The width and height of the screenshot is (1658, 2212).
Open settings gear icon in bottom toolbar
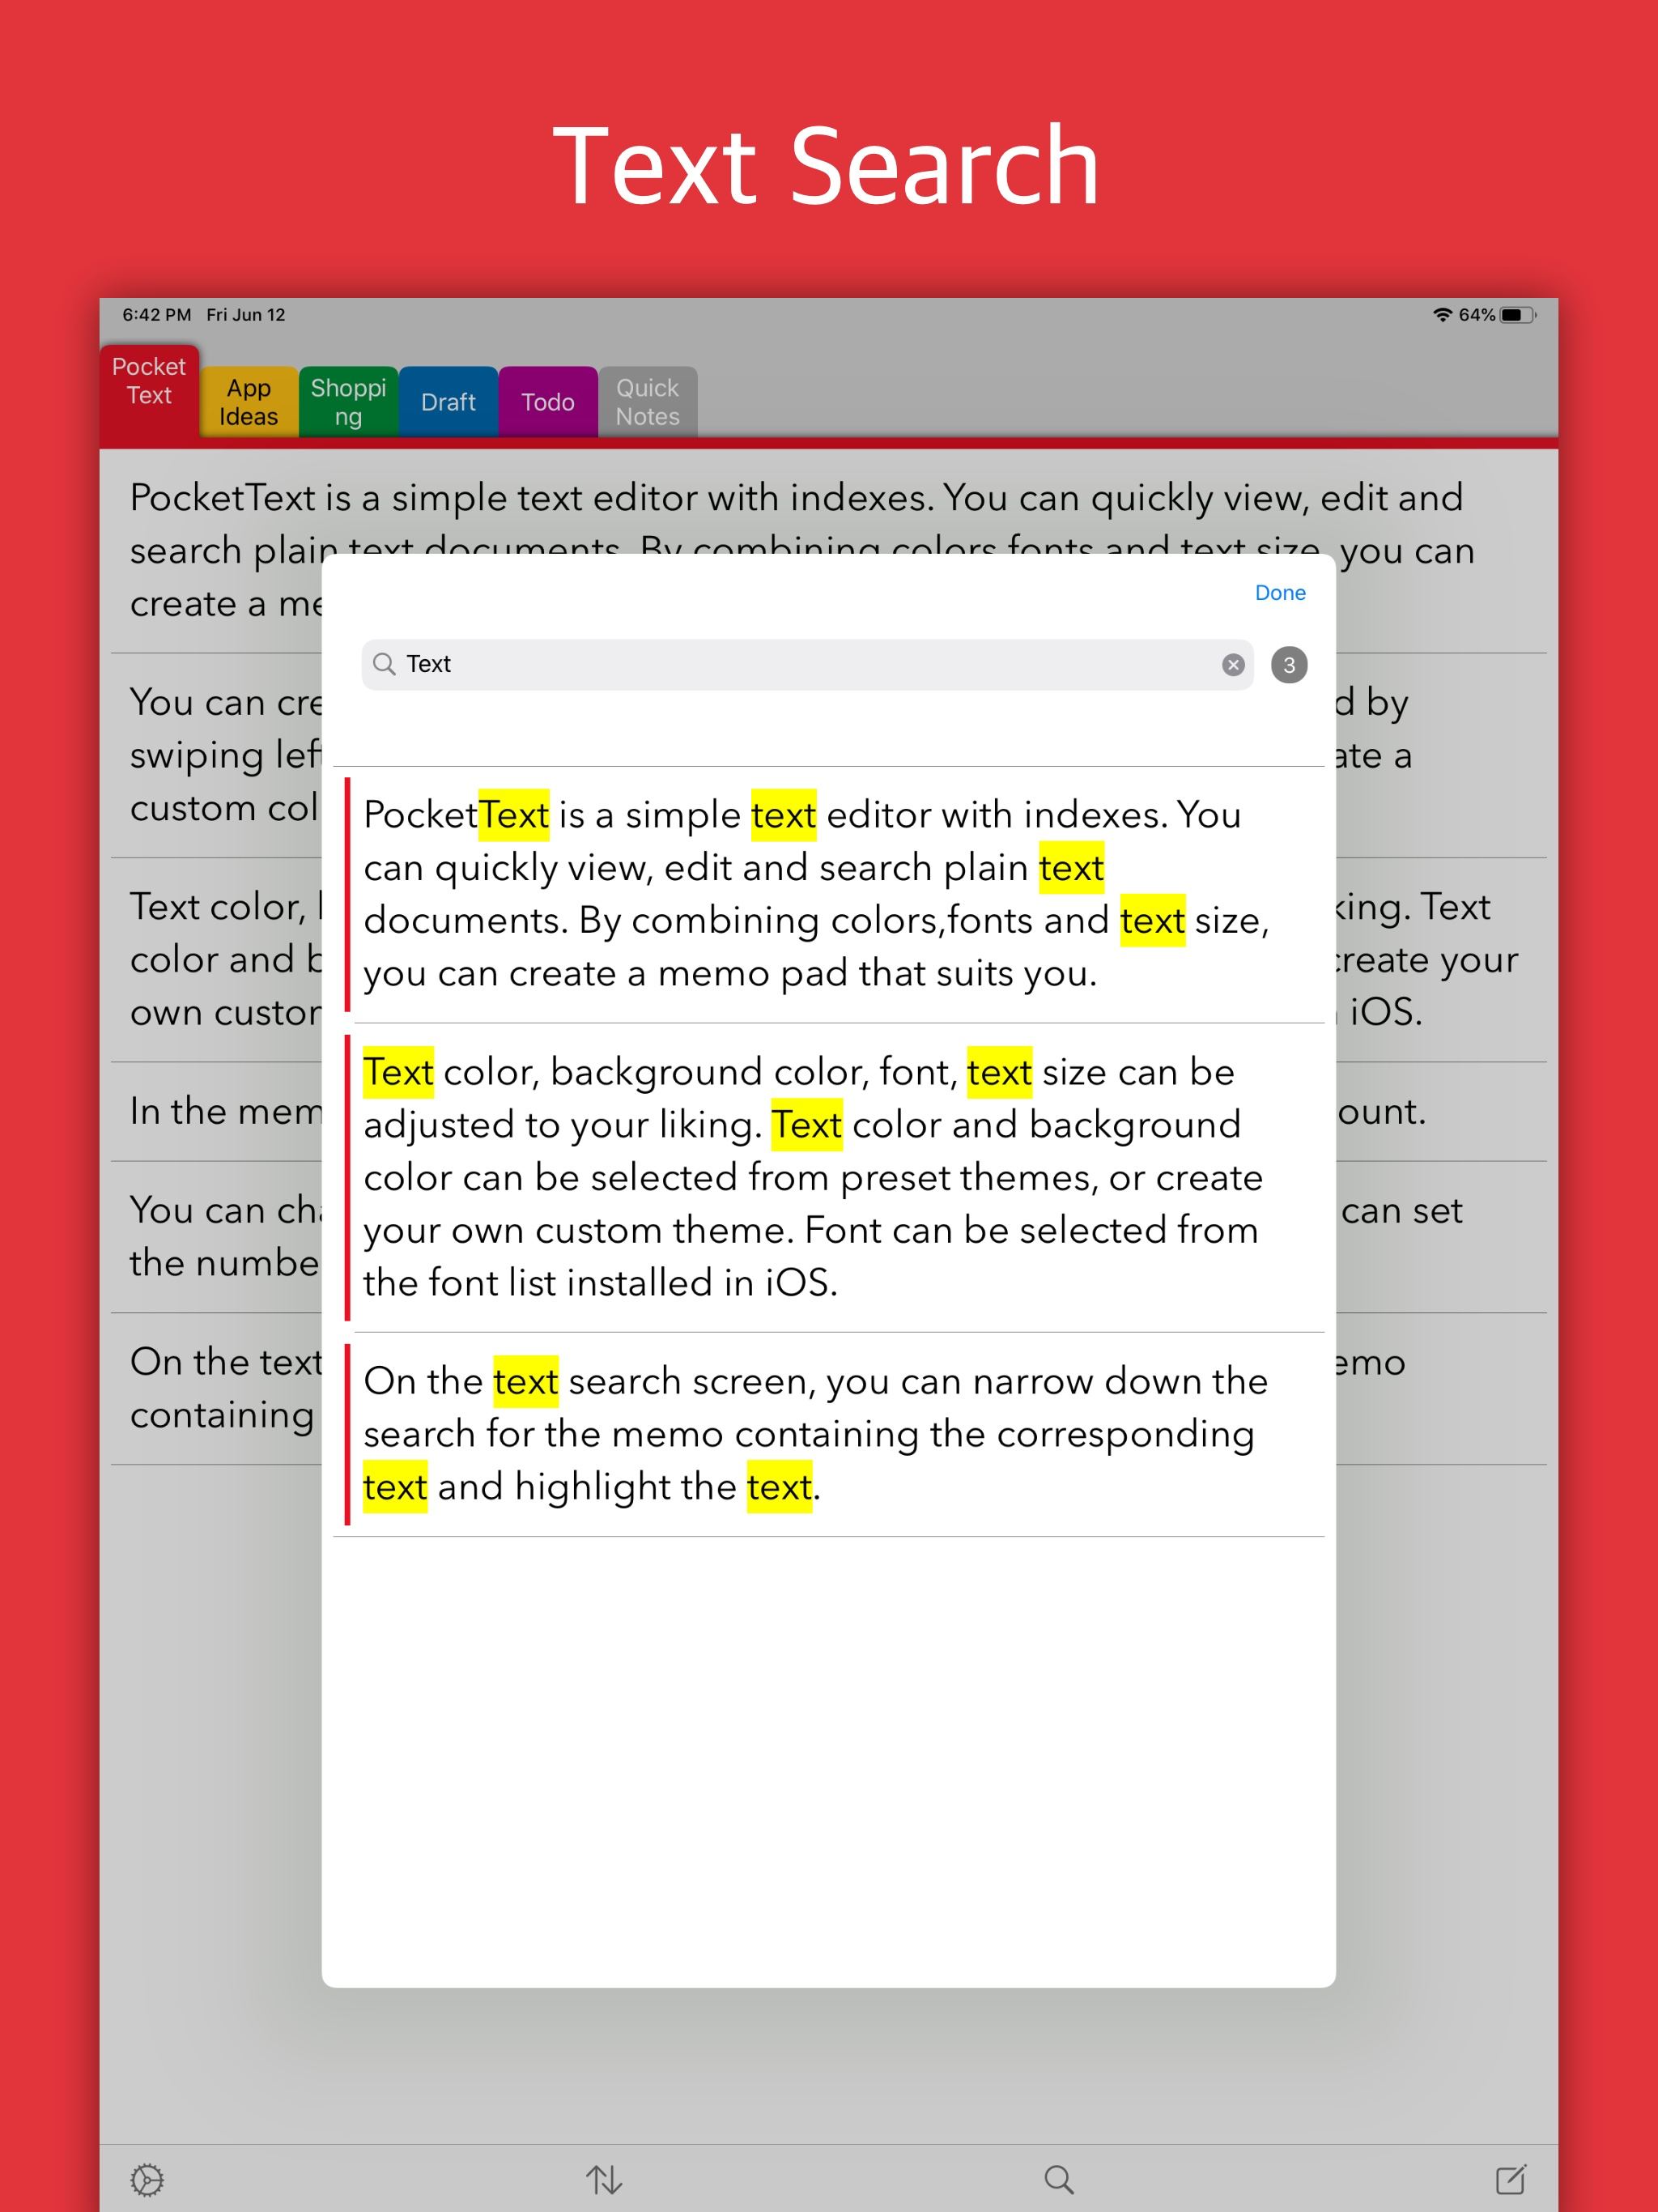(147, 2179)
